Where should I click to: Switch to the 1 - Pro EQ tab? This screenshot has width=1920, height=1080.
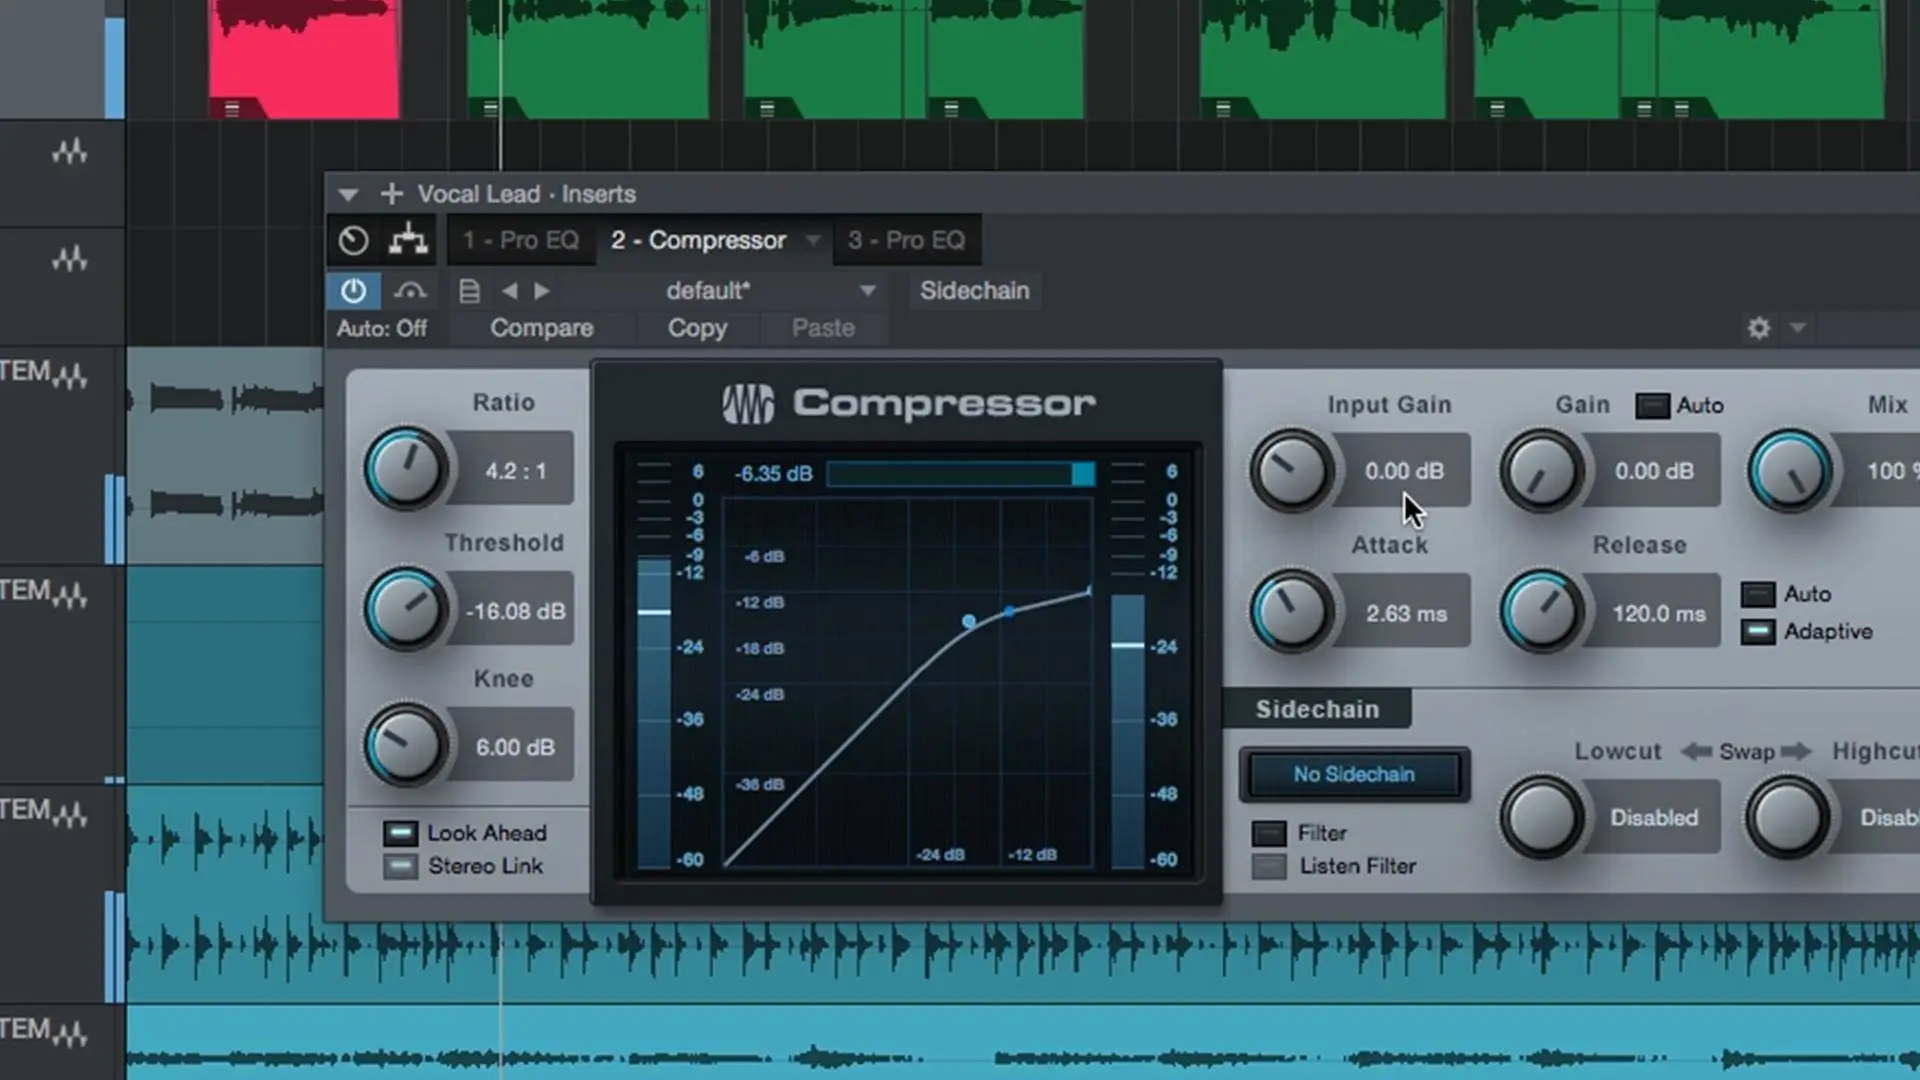[521, 240]
